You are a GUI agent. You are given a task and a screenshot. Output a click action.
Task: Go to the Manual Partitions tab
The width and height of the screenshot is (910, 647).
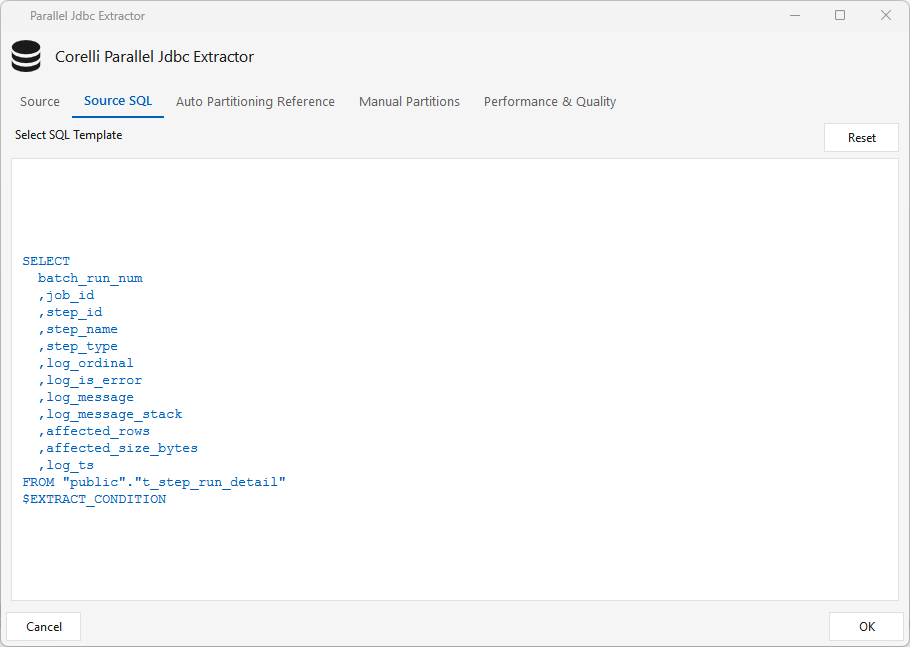point(409,102)
